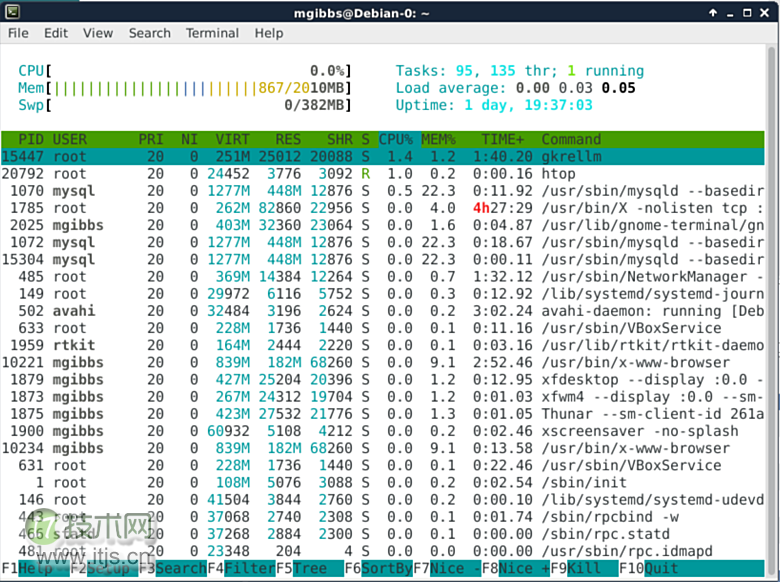Sort by the USER column header
Image resolution: width=780 pixels, height=582 pixels.
click(x=70, y=139)
